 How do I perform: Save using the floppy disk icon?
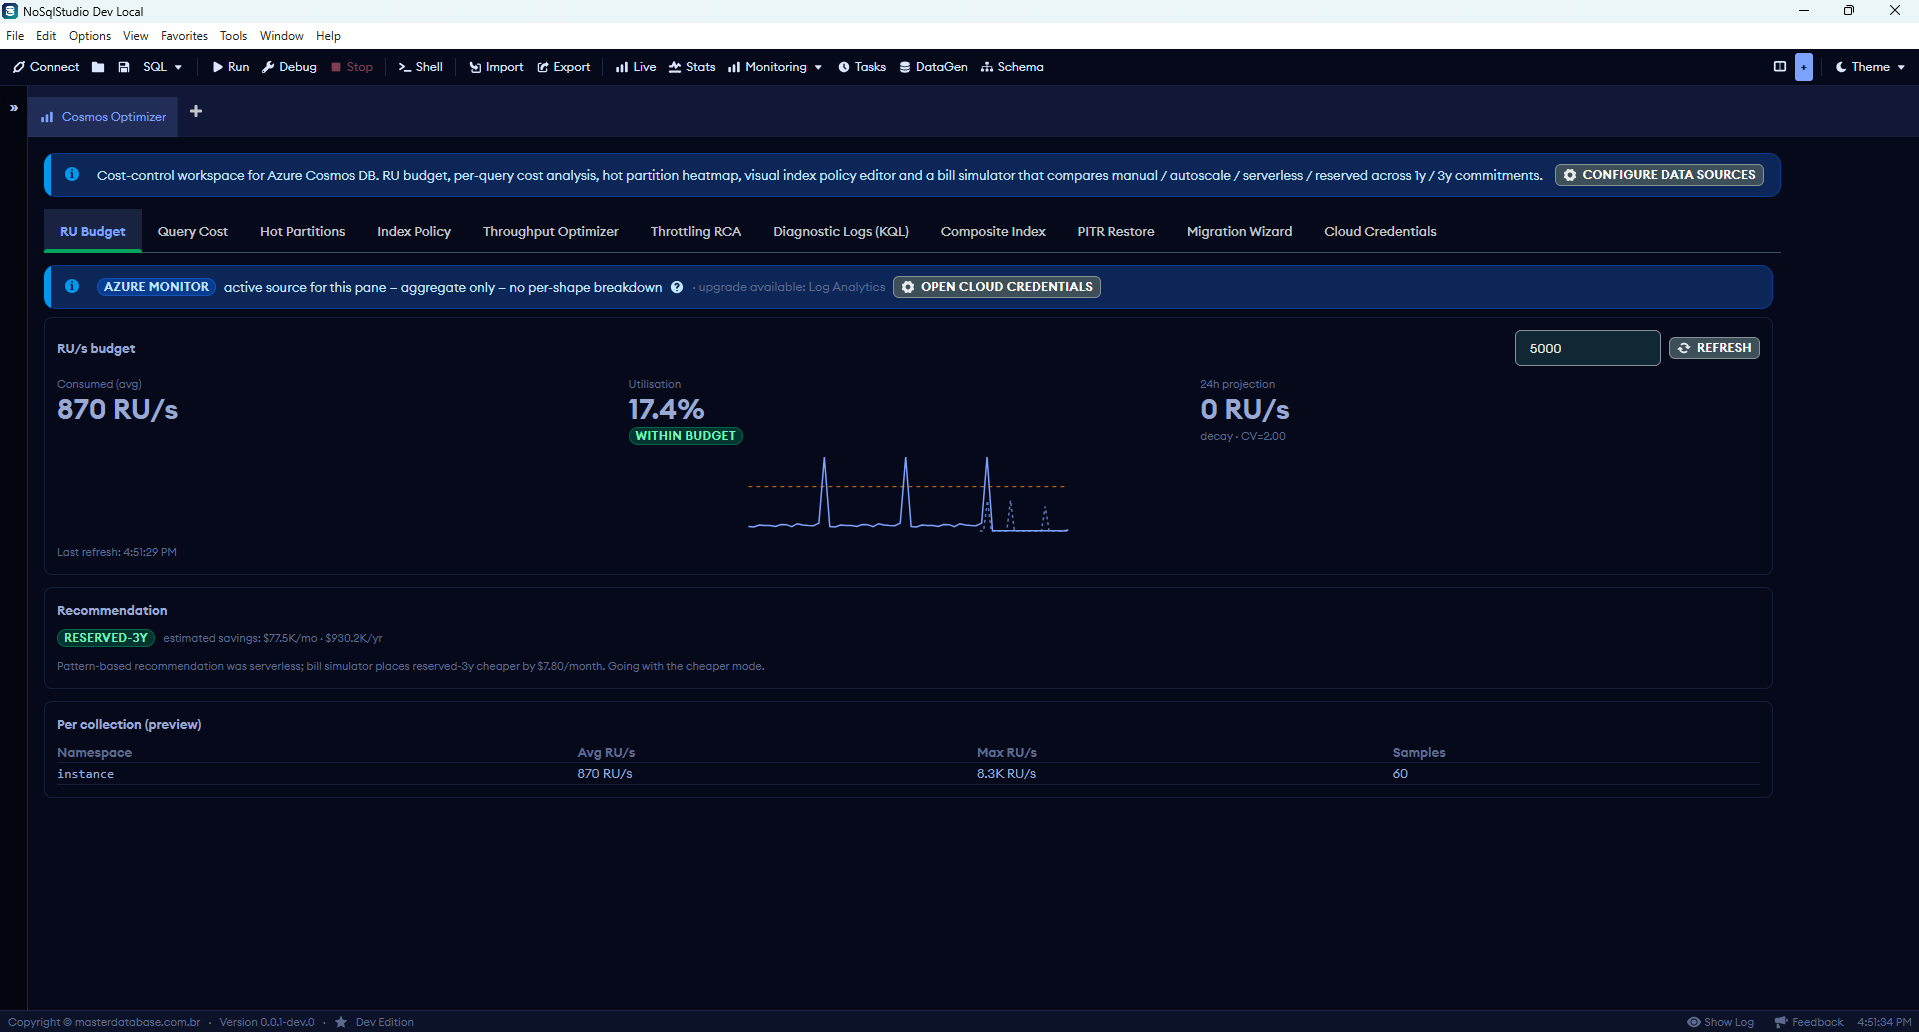pyautogui.click(x=124, y=67)
